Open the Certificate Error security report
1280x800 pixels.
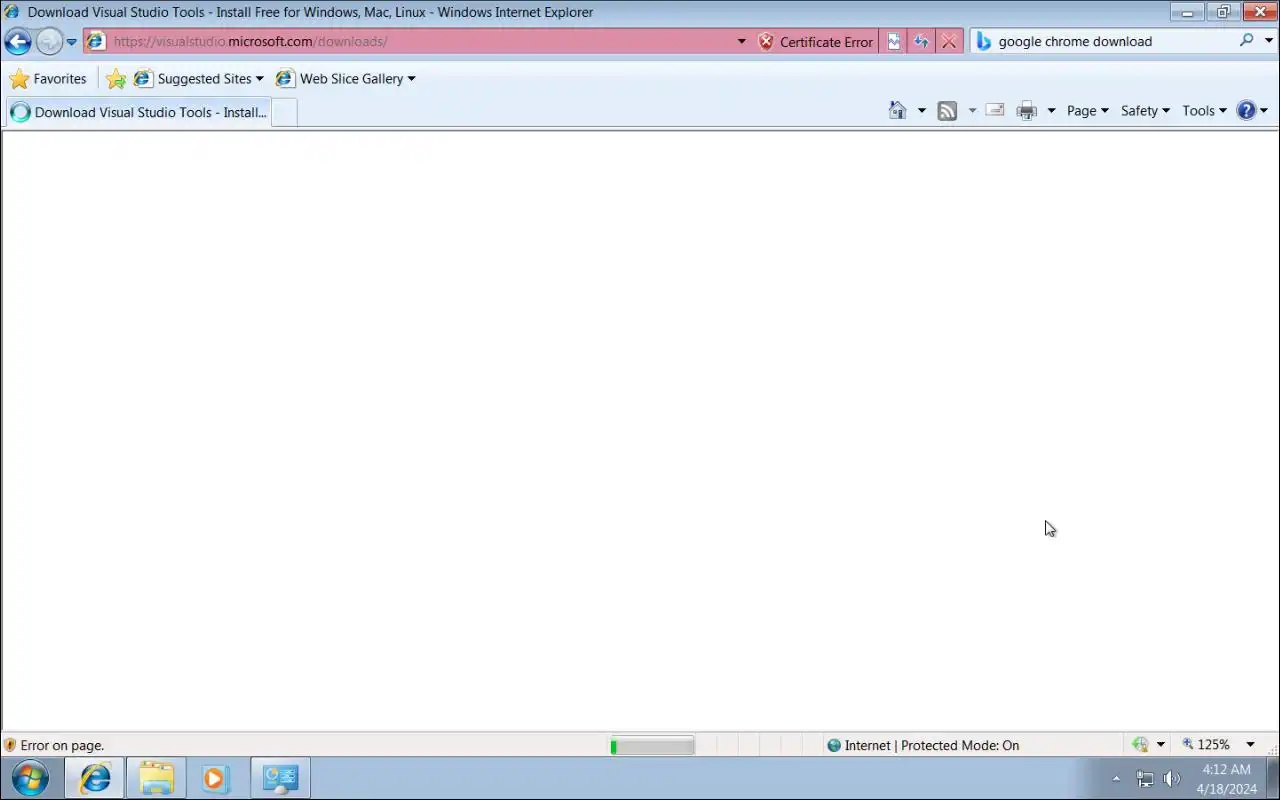coord(815,42)
